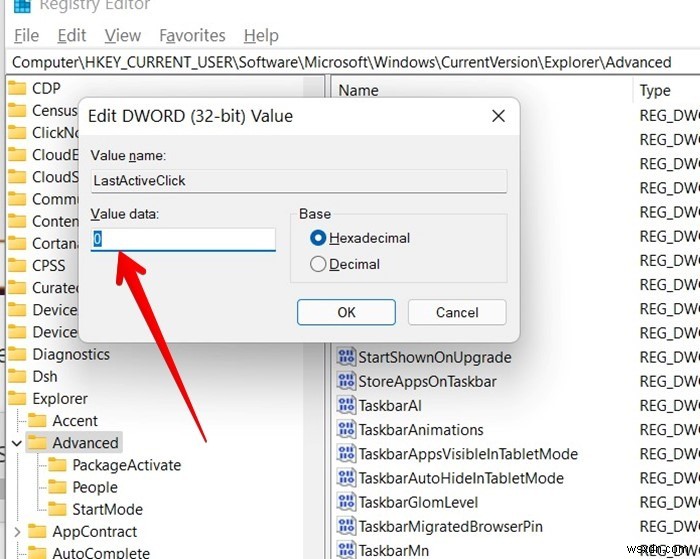Click the PackageActivate folder icon
The height and width of the screenshot is (559, 700).
pos(57,465)
